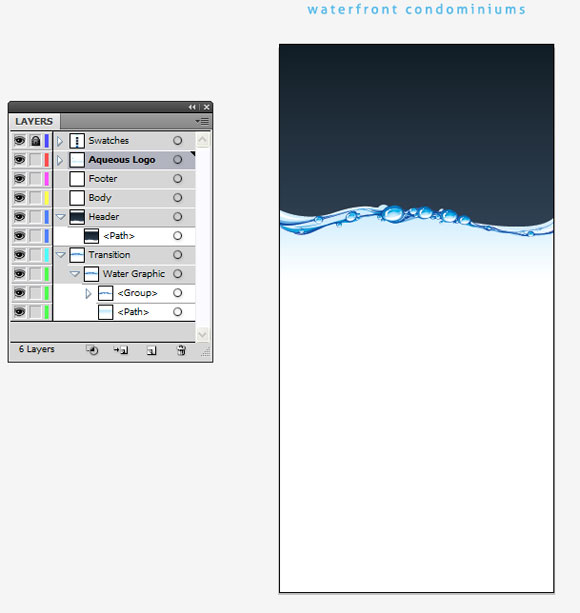Click the Header layer target circle
The width and height of the screenshot is (580, 613).
[177, 217]
